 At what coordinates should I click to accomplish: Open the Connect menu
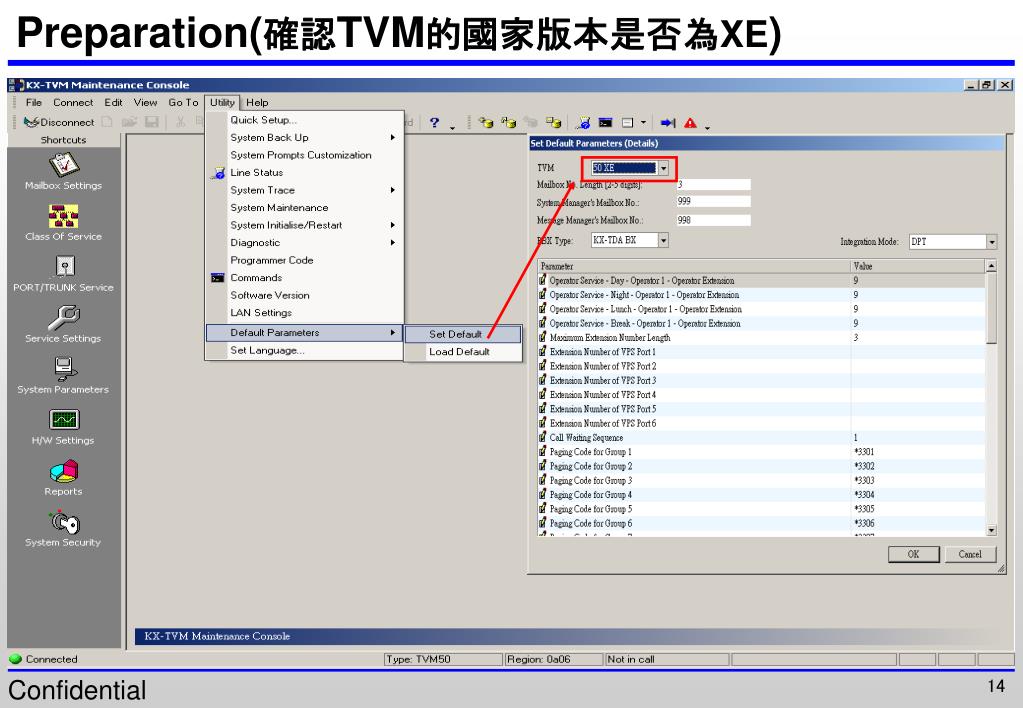coord(73,102)
